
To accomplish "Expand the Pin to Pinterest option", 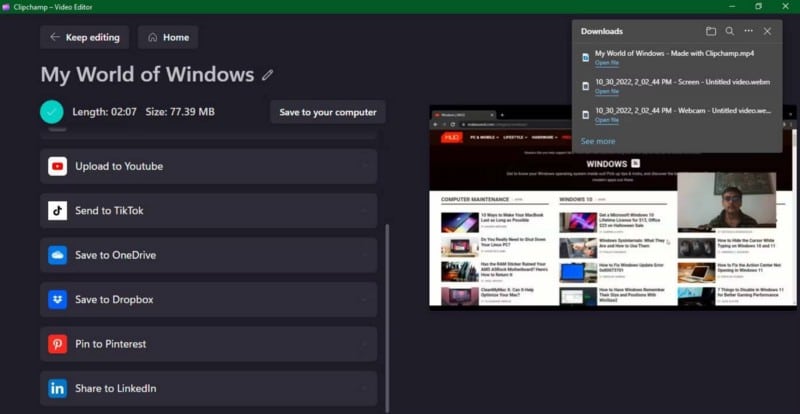I will click(x=209, y=344).
